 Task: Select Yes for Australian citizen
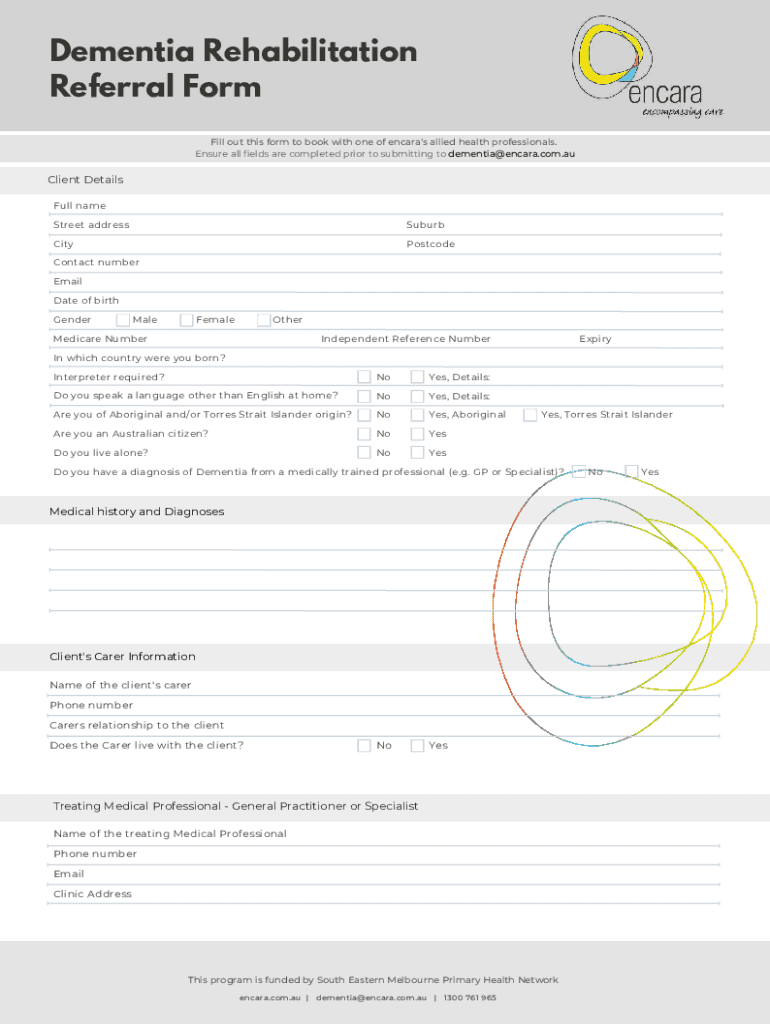417,434
